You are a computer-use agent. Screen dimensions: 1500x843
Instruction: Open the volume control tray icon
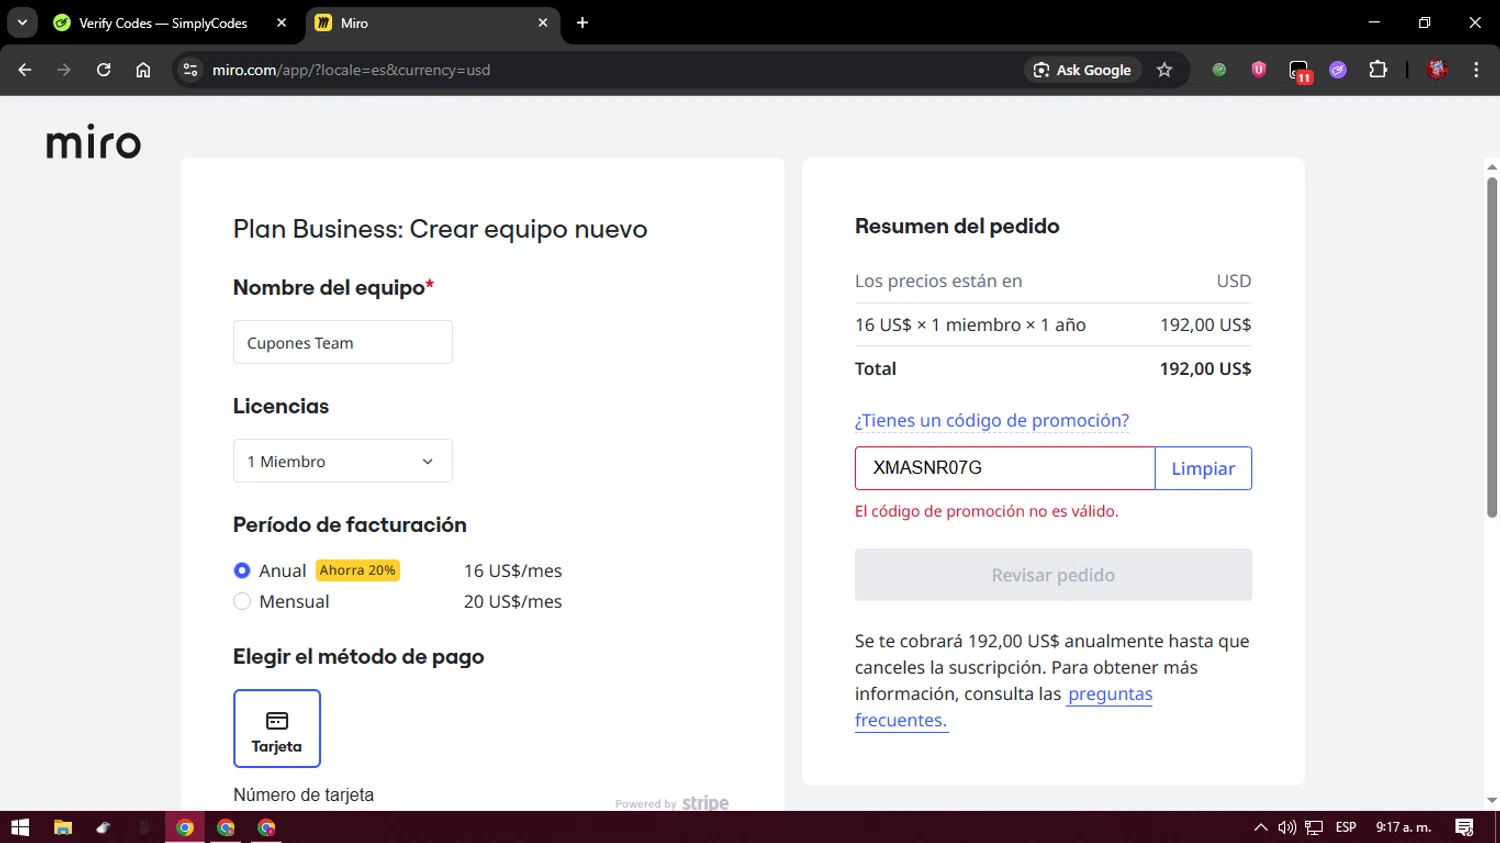click(x=1287, y=827)
